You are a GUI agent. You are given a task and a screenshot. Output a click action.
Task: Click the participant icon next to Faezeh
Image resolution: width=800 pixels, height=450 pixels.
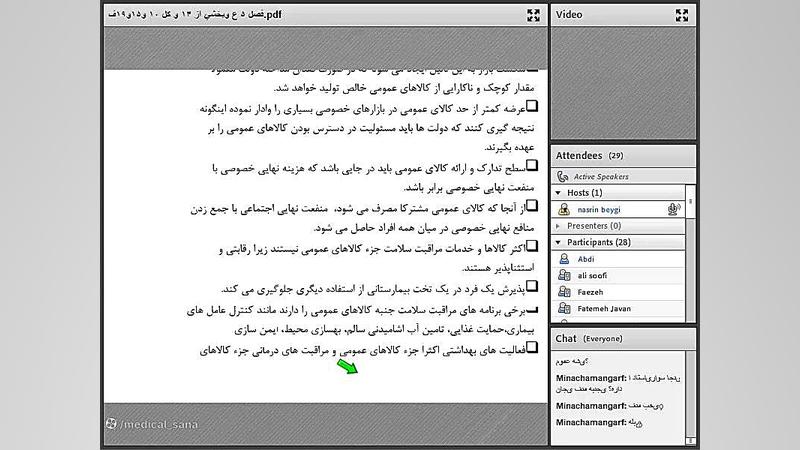[x=564, y=292]
